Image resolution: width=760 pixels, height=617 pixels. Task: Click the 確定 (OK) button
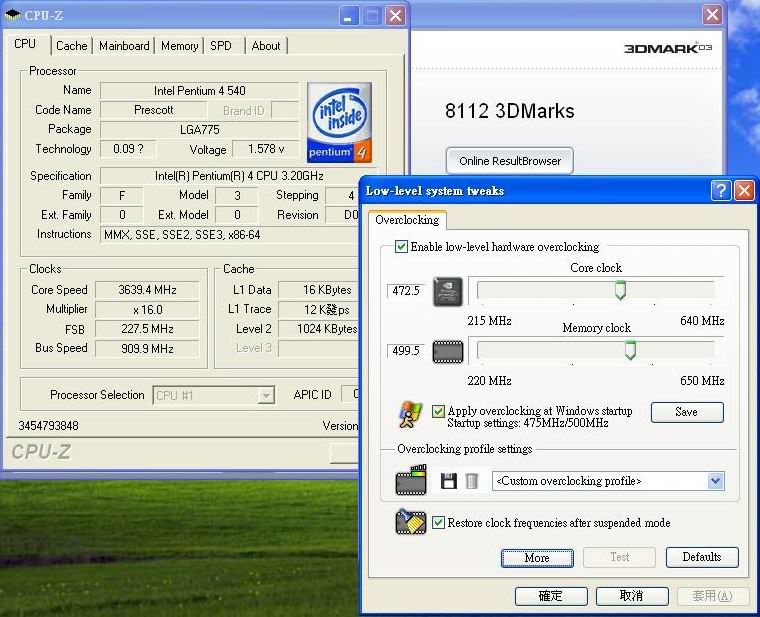tap(551, 596)
